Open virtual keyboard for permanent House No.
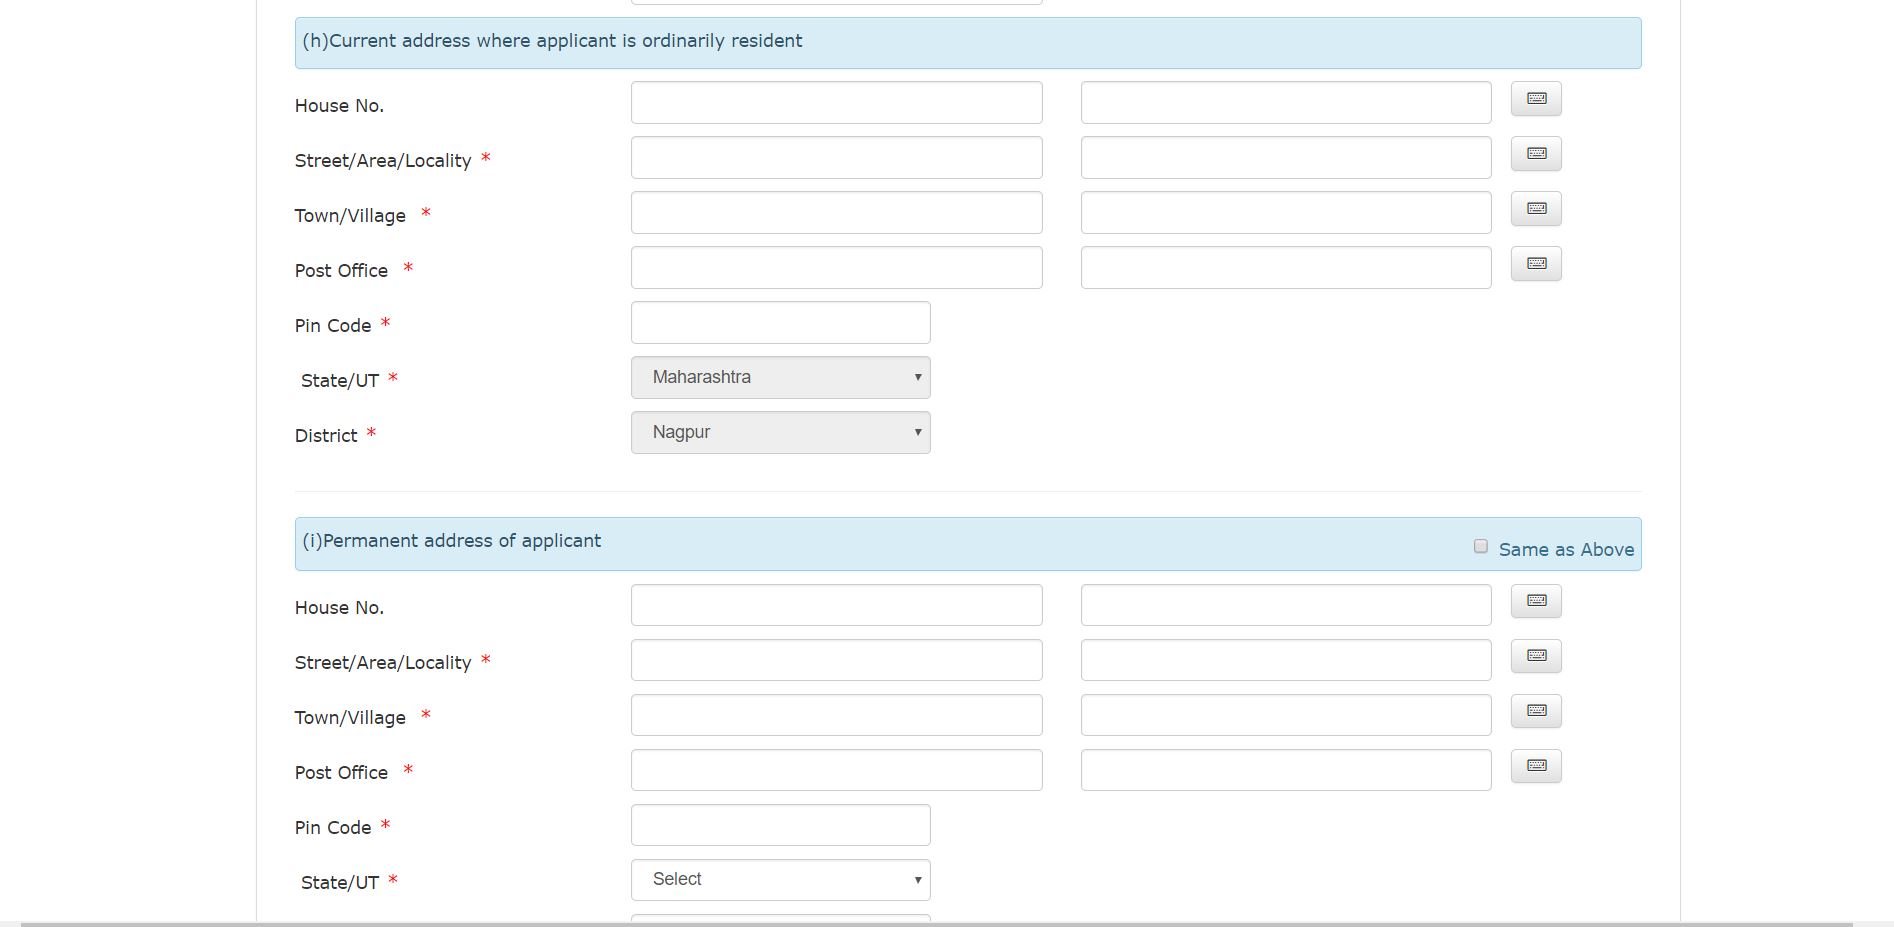Viewport: 1894px width, 927px height. point(1536,601)
